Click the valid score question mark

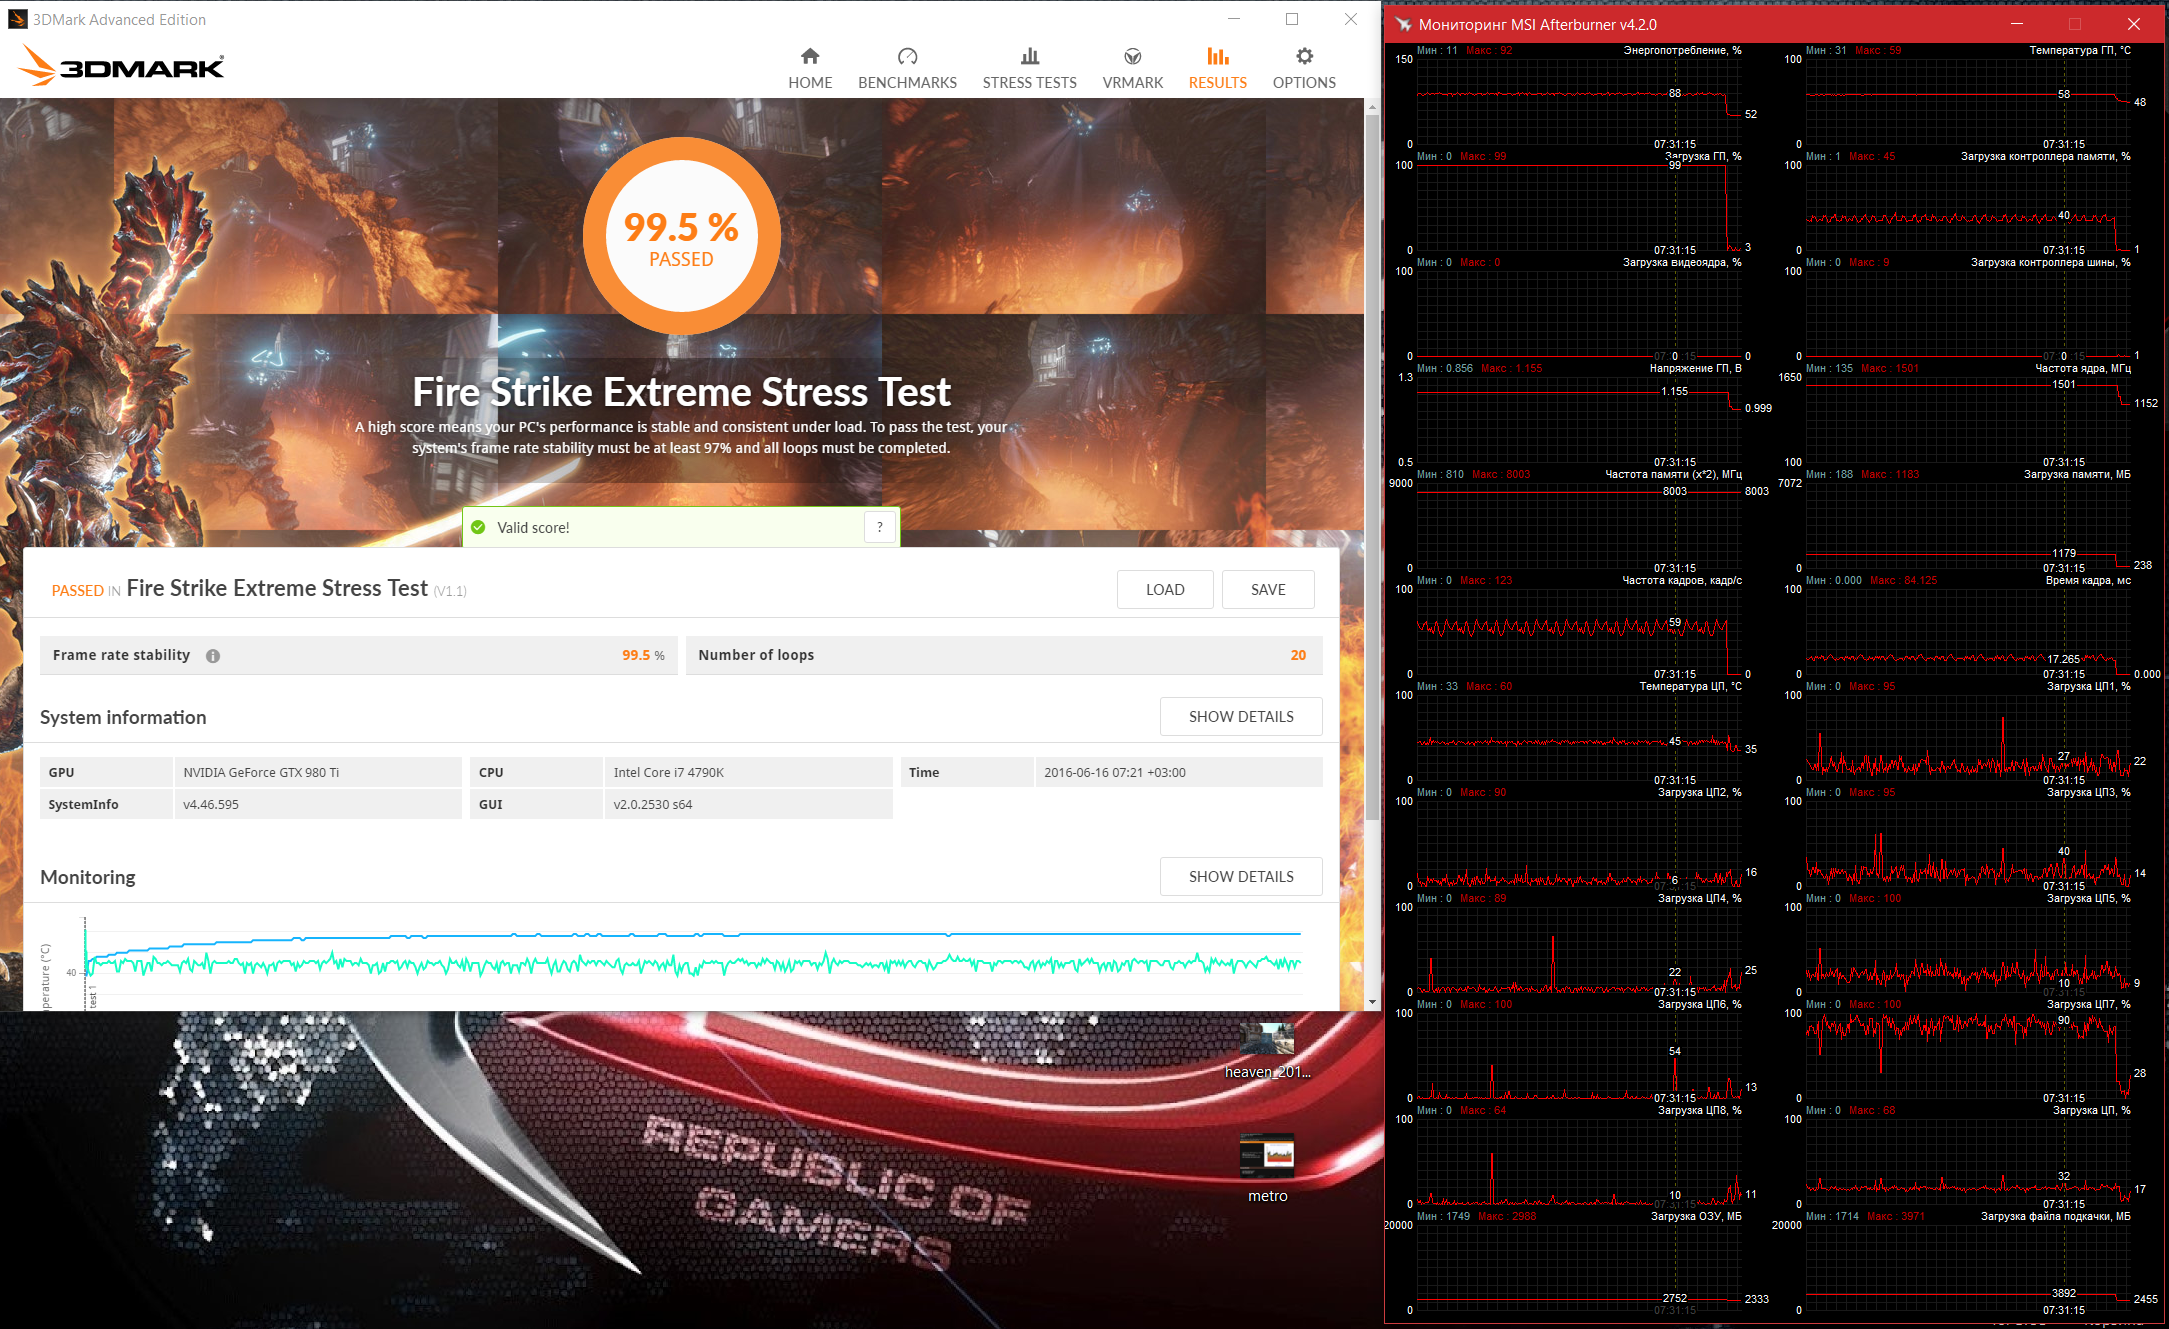880,527
